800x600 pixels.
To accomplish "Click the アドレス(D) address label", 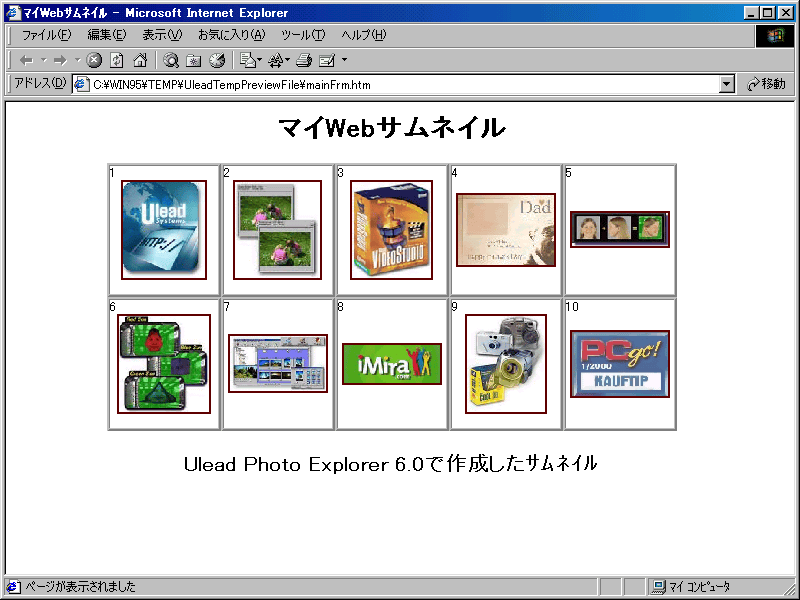I will pos(40,84).
